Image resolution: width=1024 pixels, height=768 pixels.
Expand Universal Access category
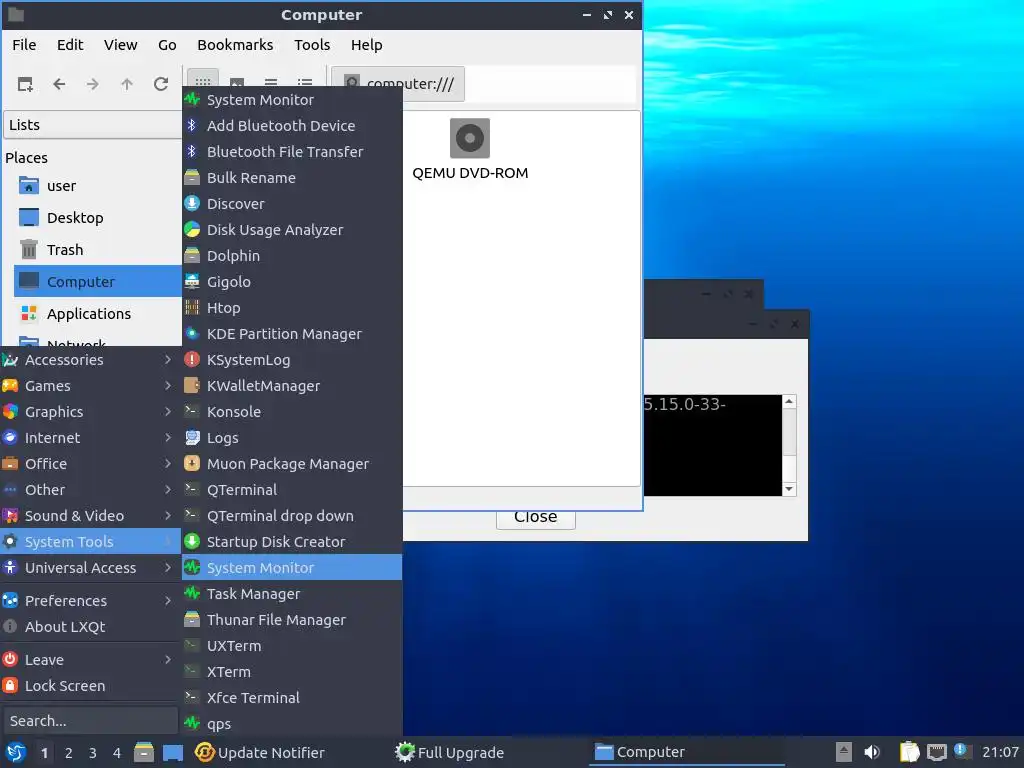click(90, 568)
